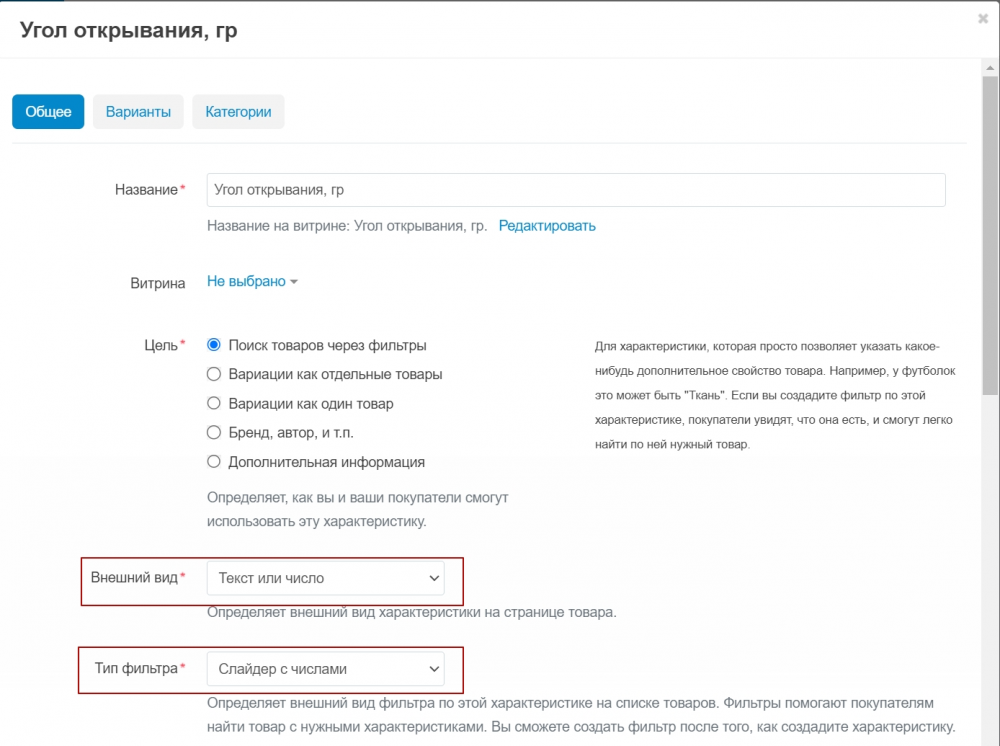Close the dialog with the X icon
This screenshot has height=746, width=1000.
[983, 18]
